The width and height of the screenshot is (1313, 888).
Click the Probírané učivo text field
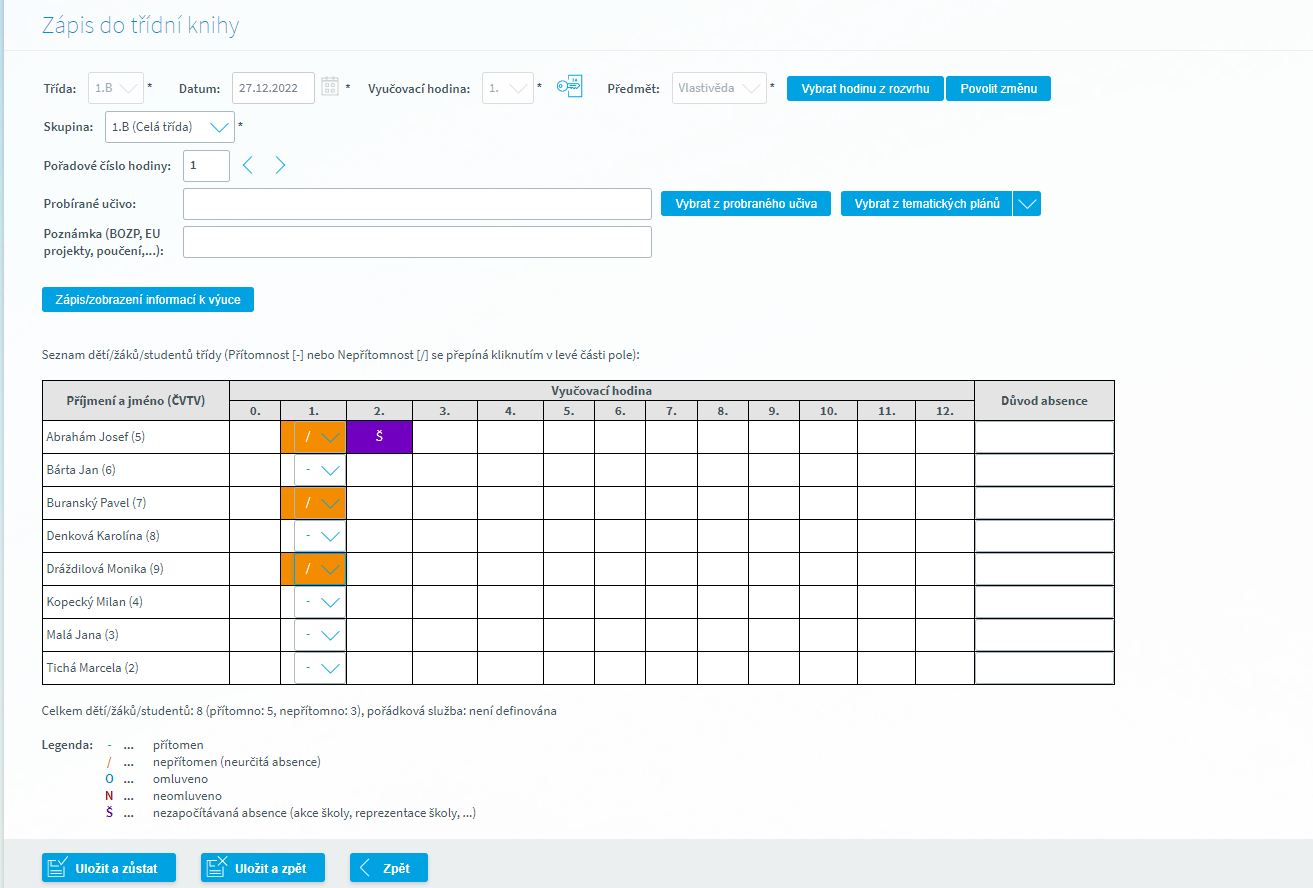[418, 204]
